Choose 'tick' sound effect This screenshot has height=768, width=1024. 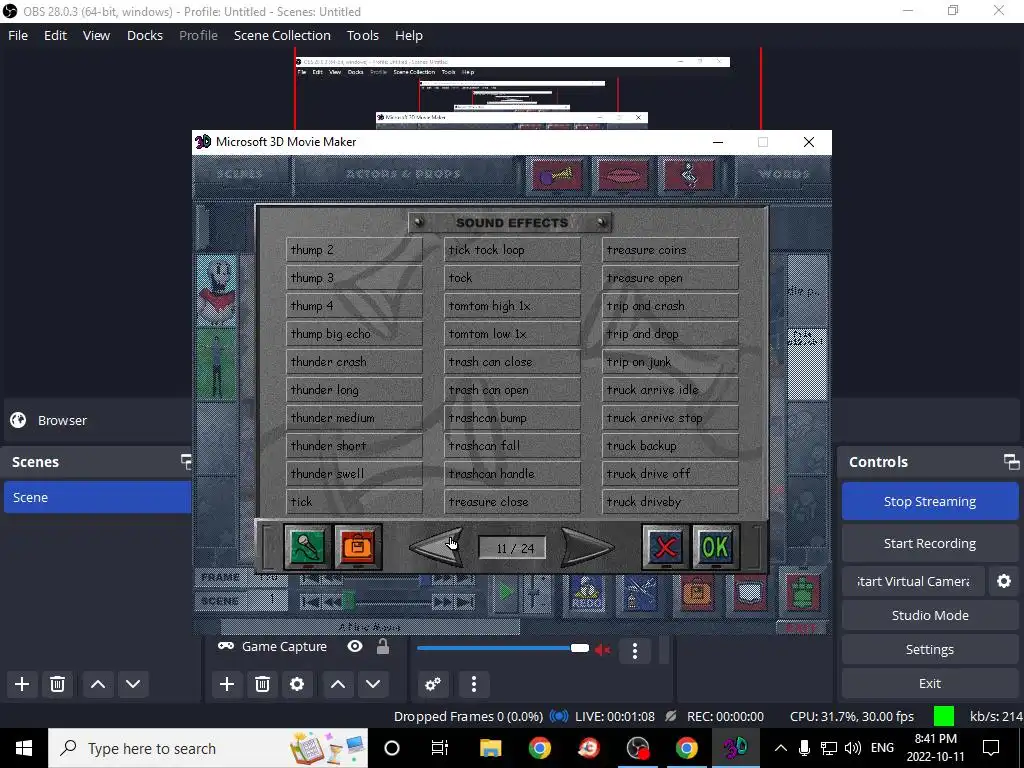pyautogui.click(x=354, y=502)
